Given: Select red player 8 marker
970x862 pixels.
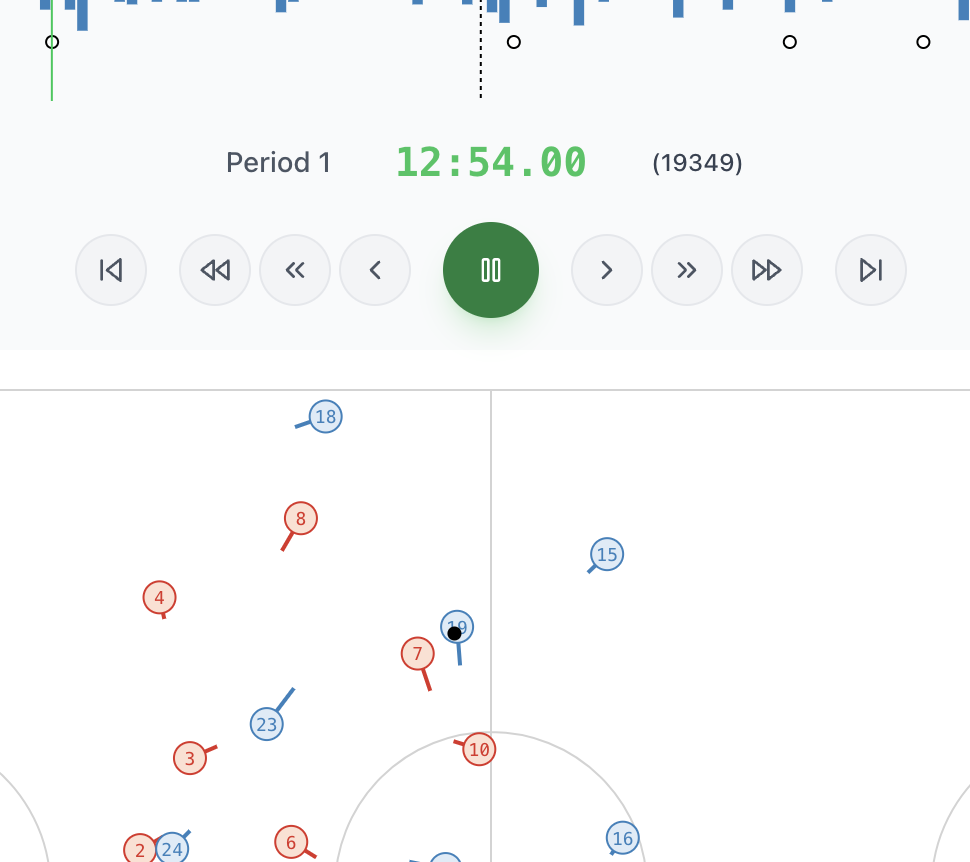Looking at the screenshot, I should coord(301,518).
